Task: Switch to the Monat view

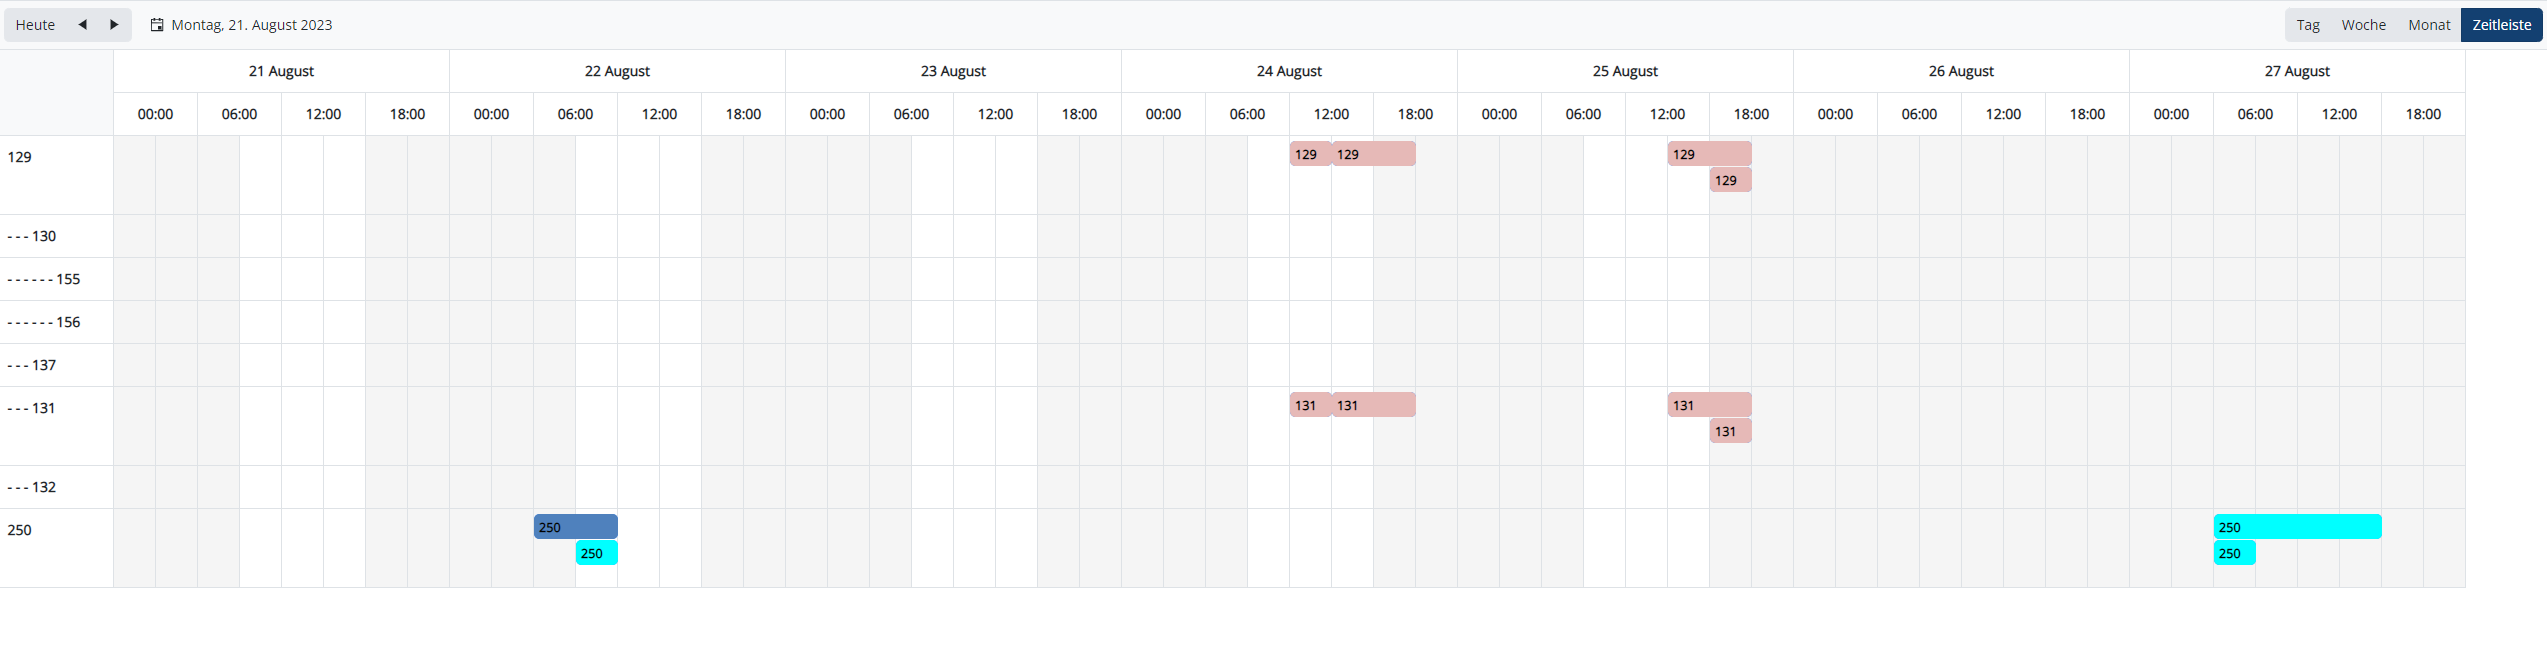Action: (2429, 25)
